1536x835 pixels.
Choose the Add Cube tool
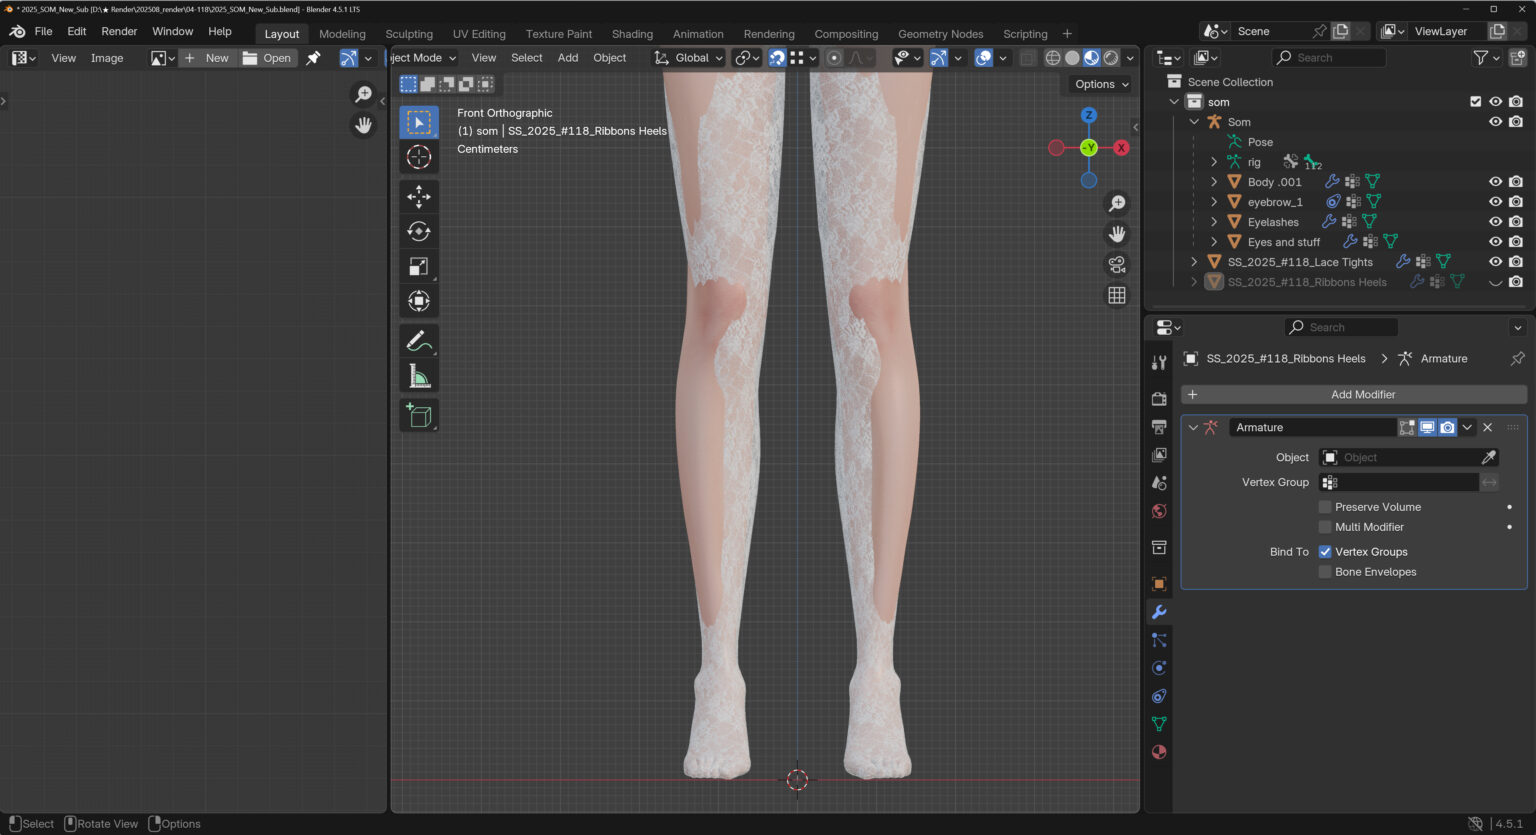coord(419,415)
